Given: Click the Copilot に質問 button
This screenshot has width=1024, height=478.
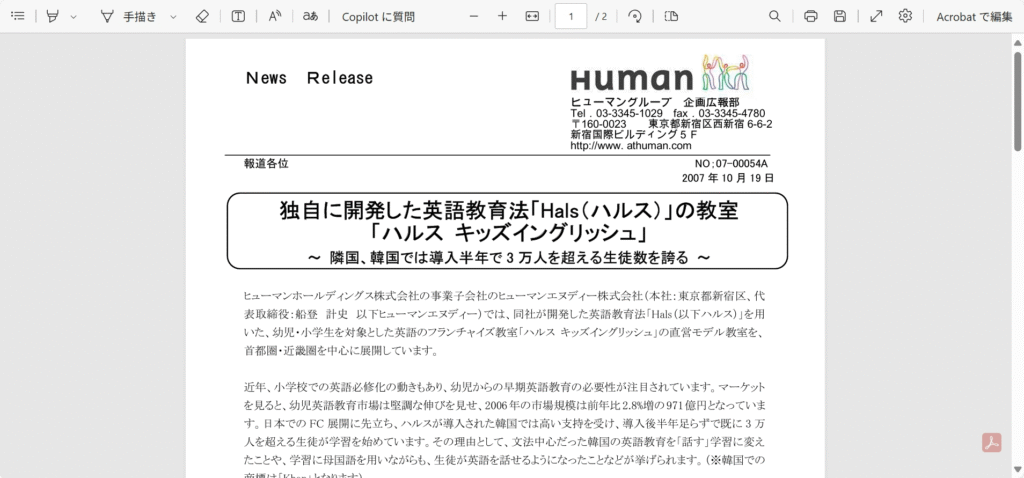Looking at the screenshot, I should point(378,16).
